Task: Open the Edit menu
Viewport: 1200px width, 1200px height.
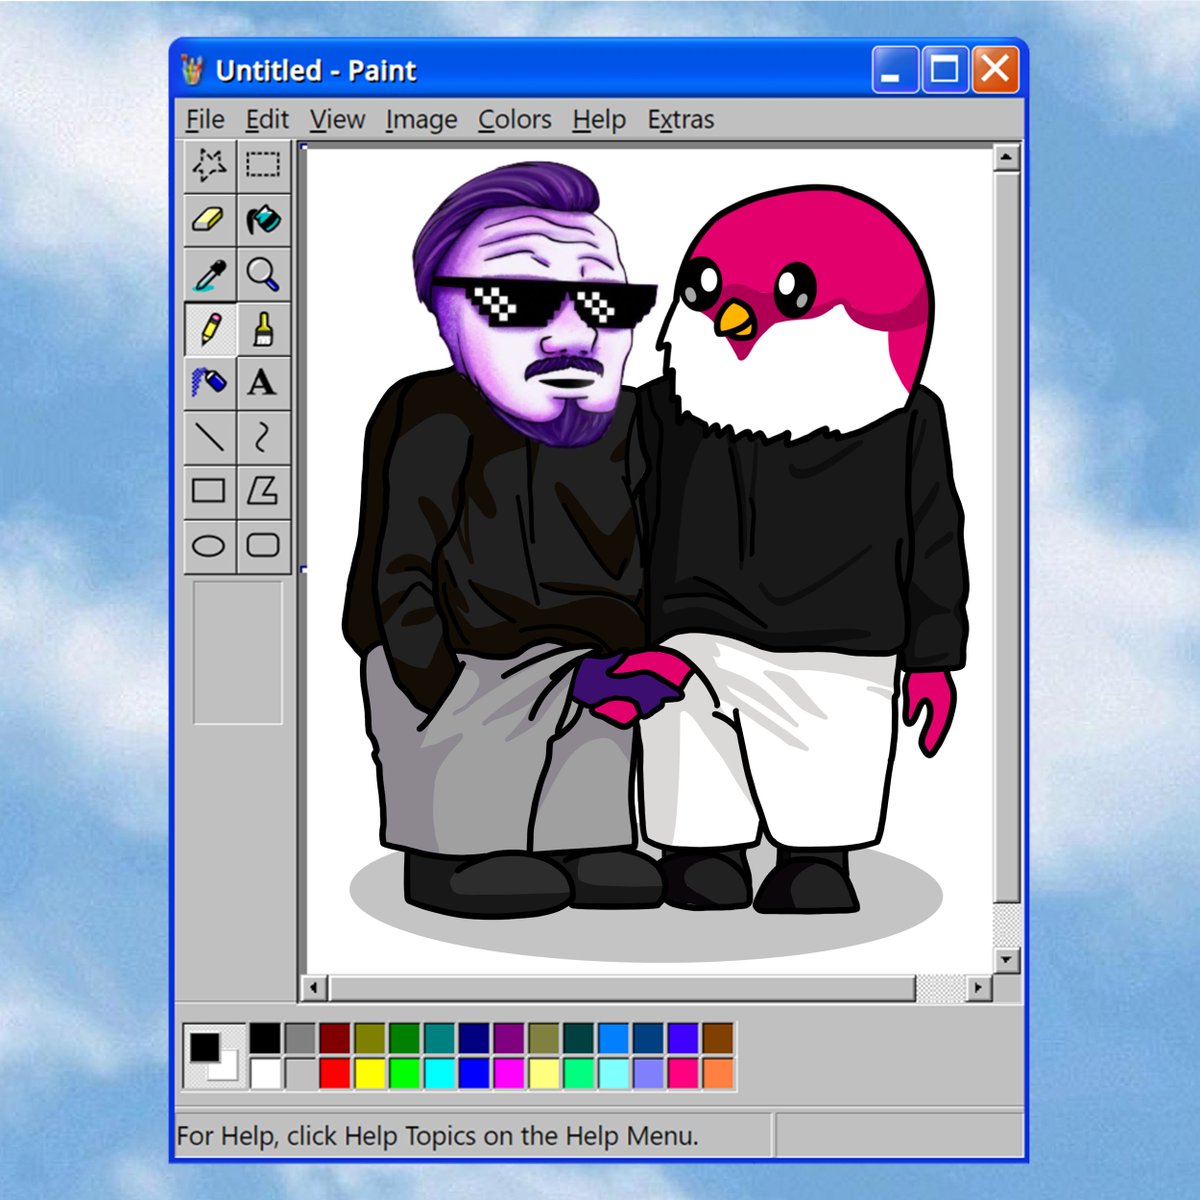Action: (x=267, y=119)
